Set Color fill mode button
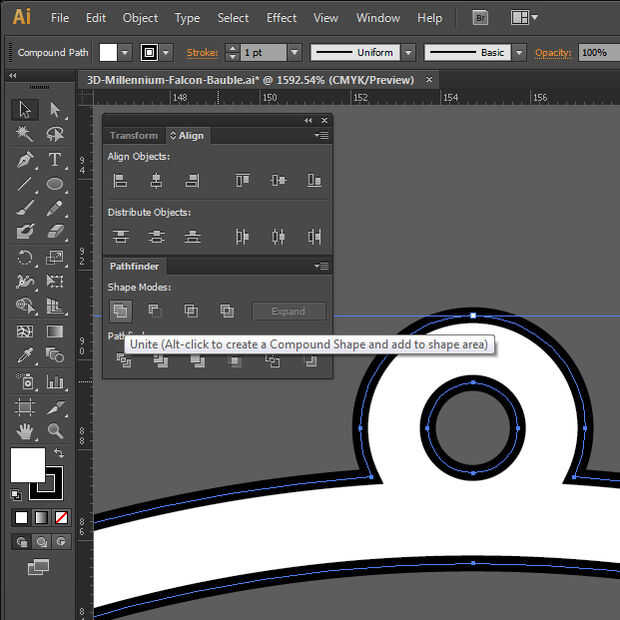The image size is (620, 620). click(x=21, y=518)
